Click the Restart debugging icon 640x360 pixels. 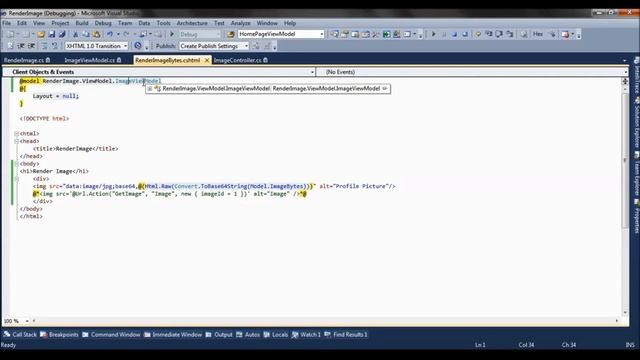click(x=465, y=34)
